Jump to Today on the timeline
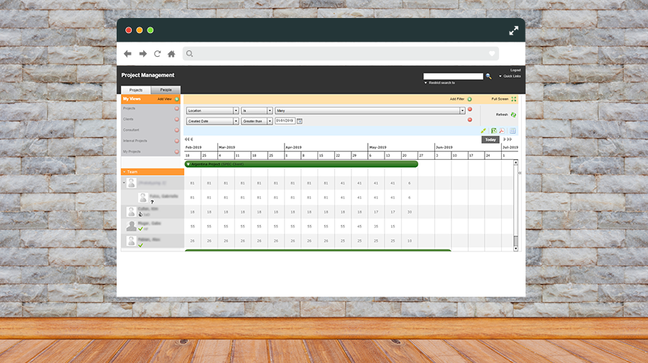 click(x=491, y=140)
